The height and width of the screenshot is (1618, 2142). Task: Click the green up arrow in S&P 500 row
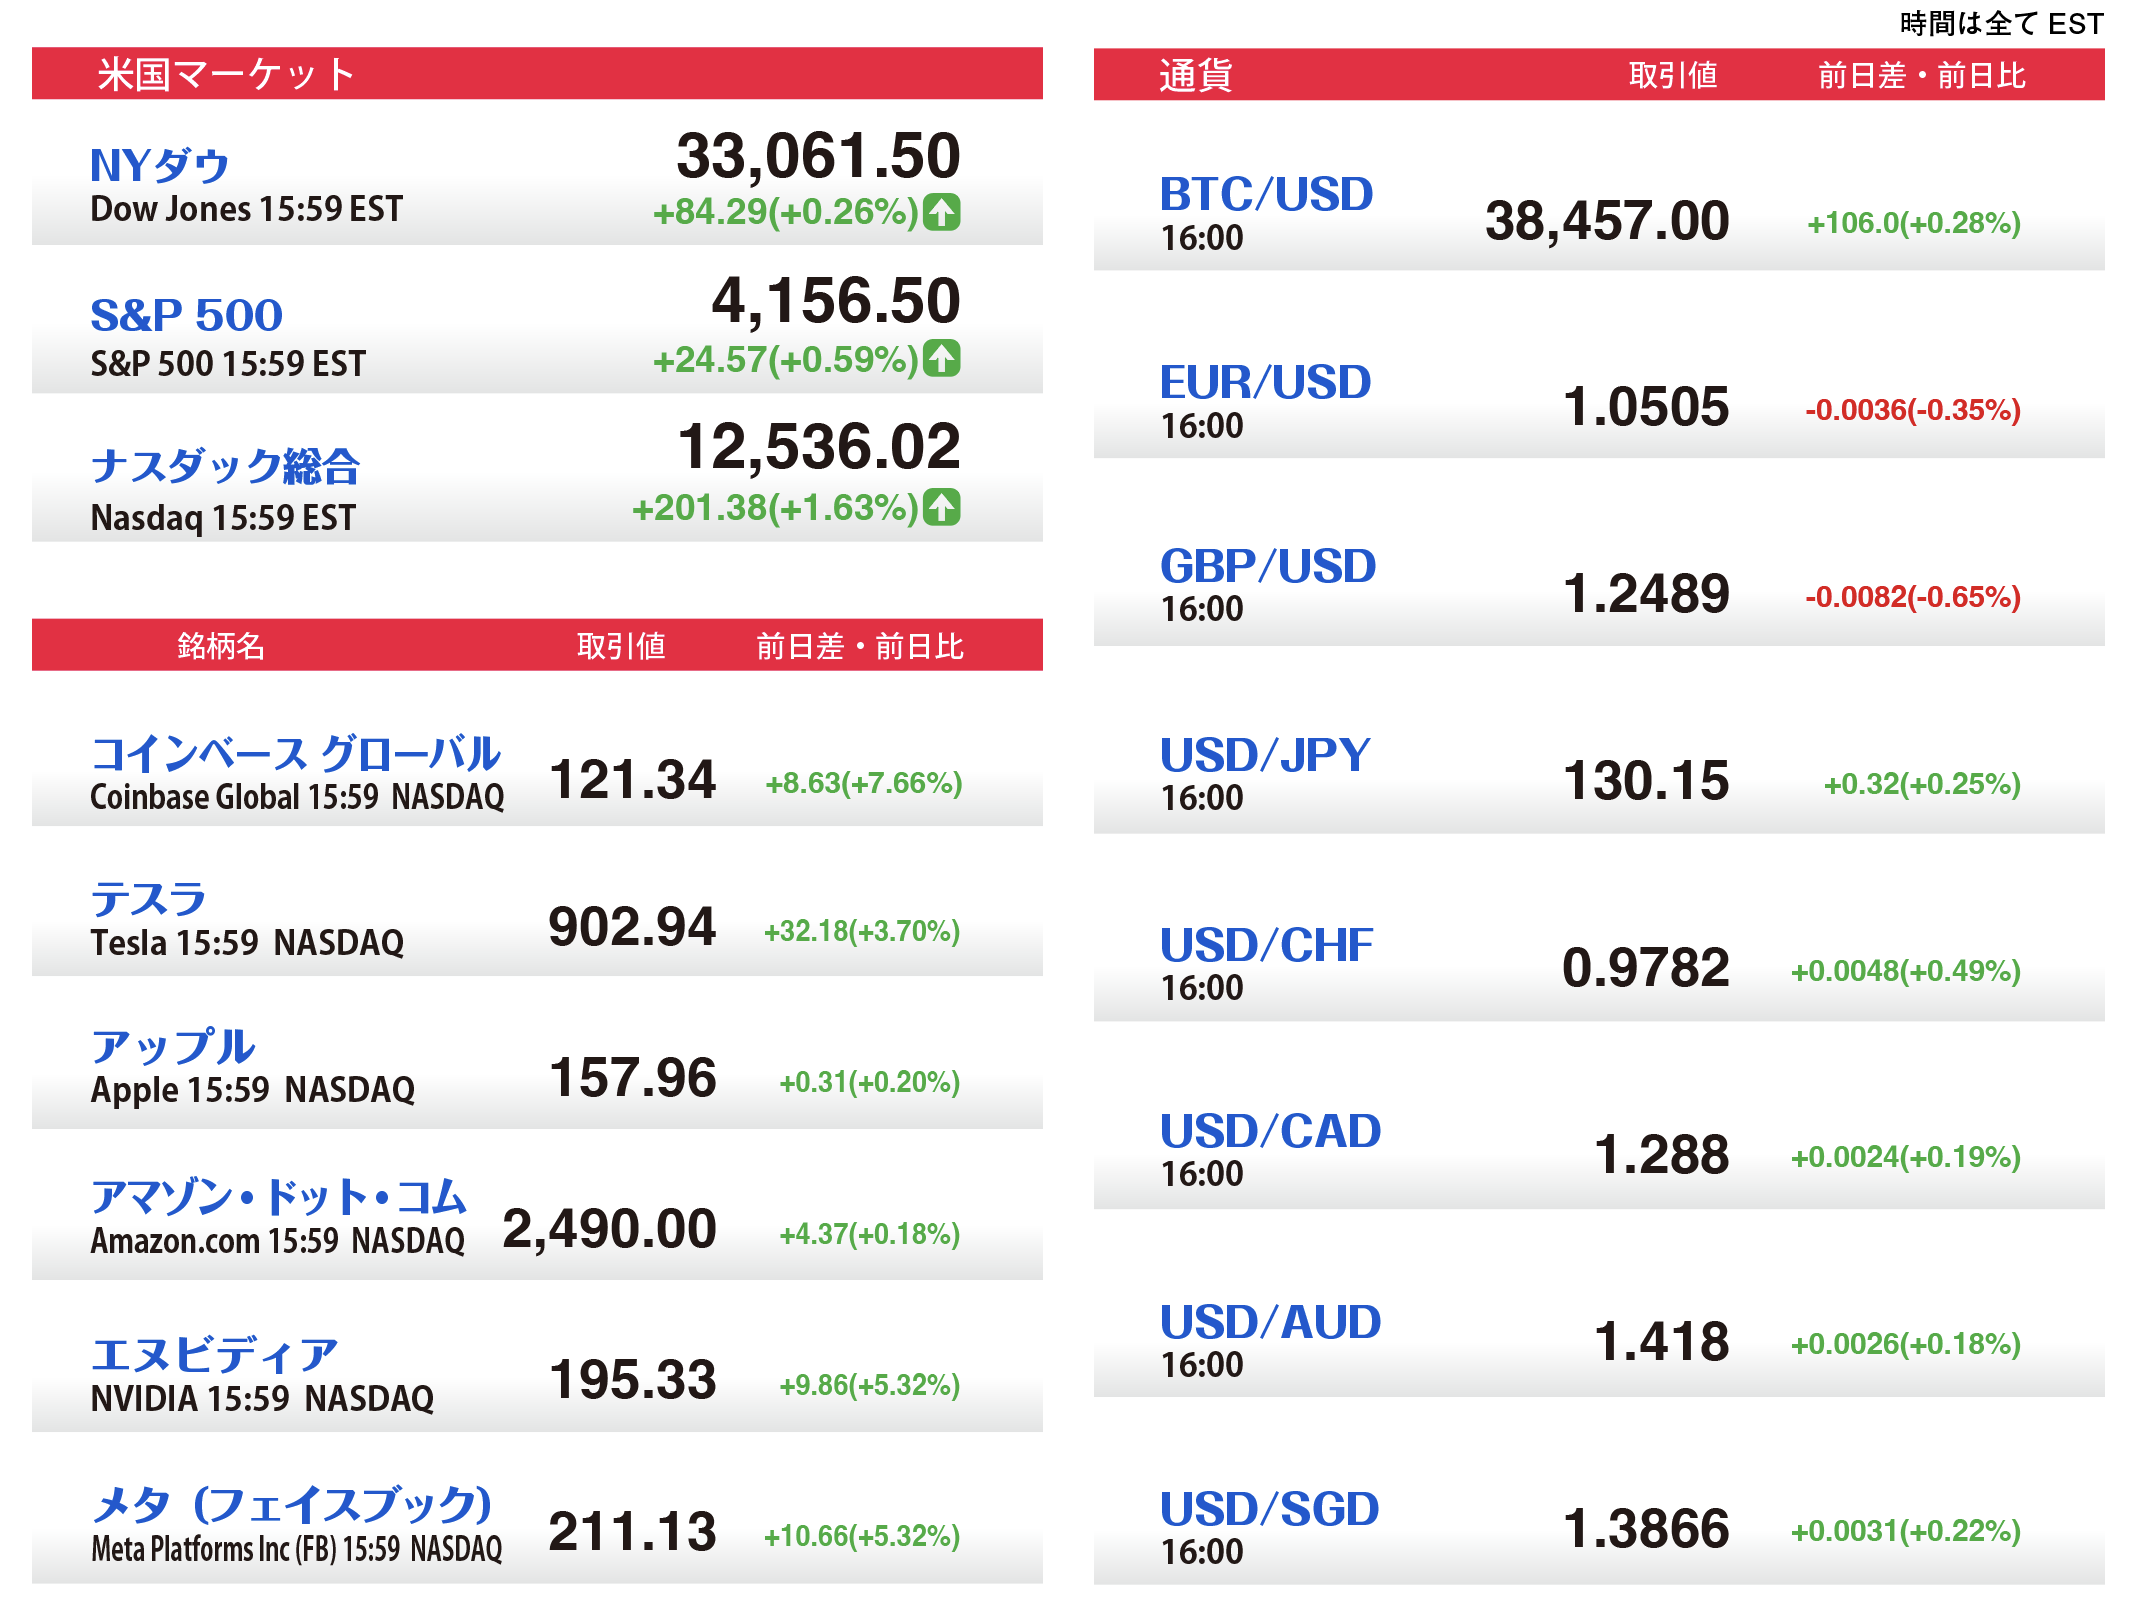(941, 359)
